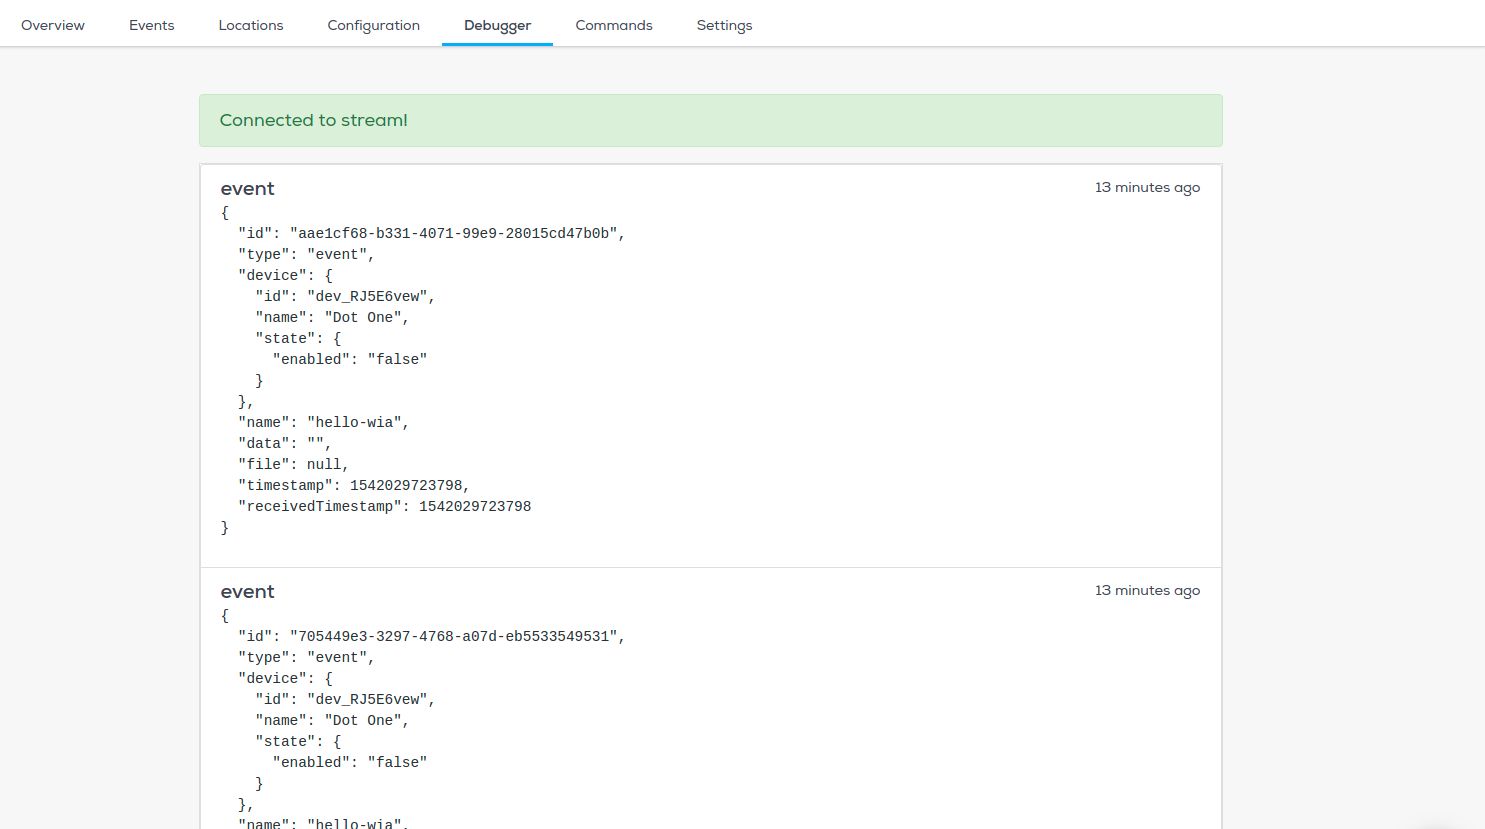Click the "data" field in first event

(284, 443)
